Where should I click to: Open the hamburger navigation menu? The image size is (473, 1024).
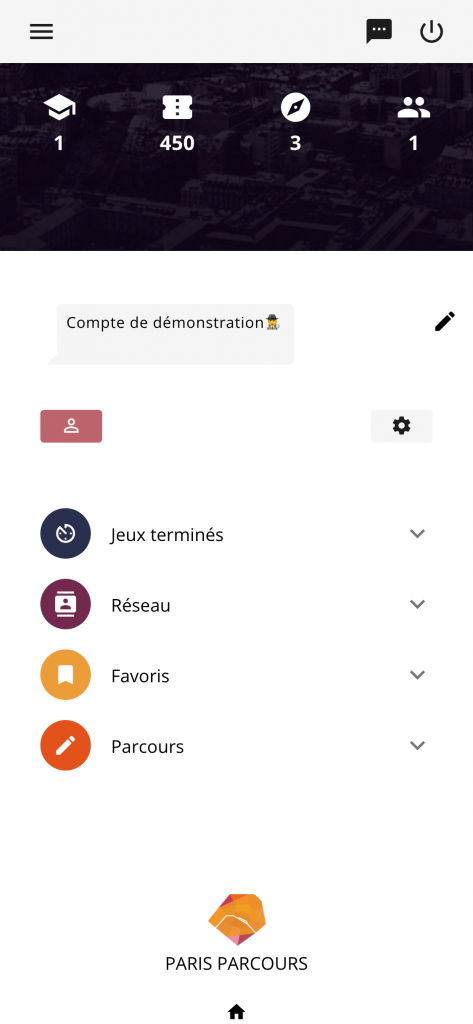(x=41, y=31)
